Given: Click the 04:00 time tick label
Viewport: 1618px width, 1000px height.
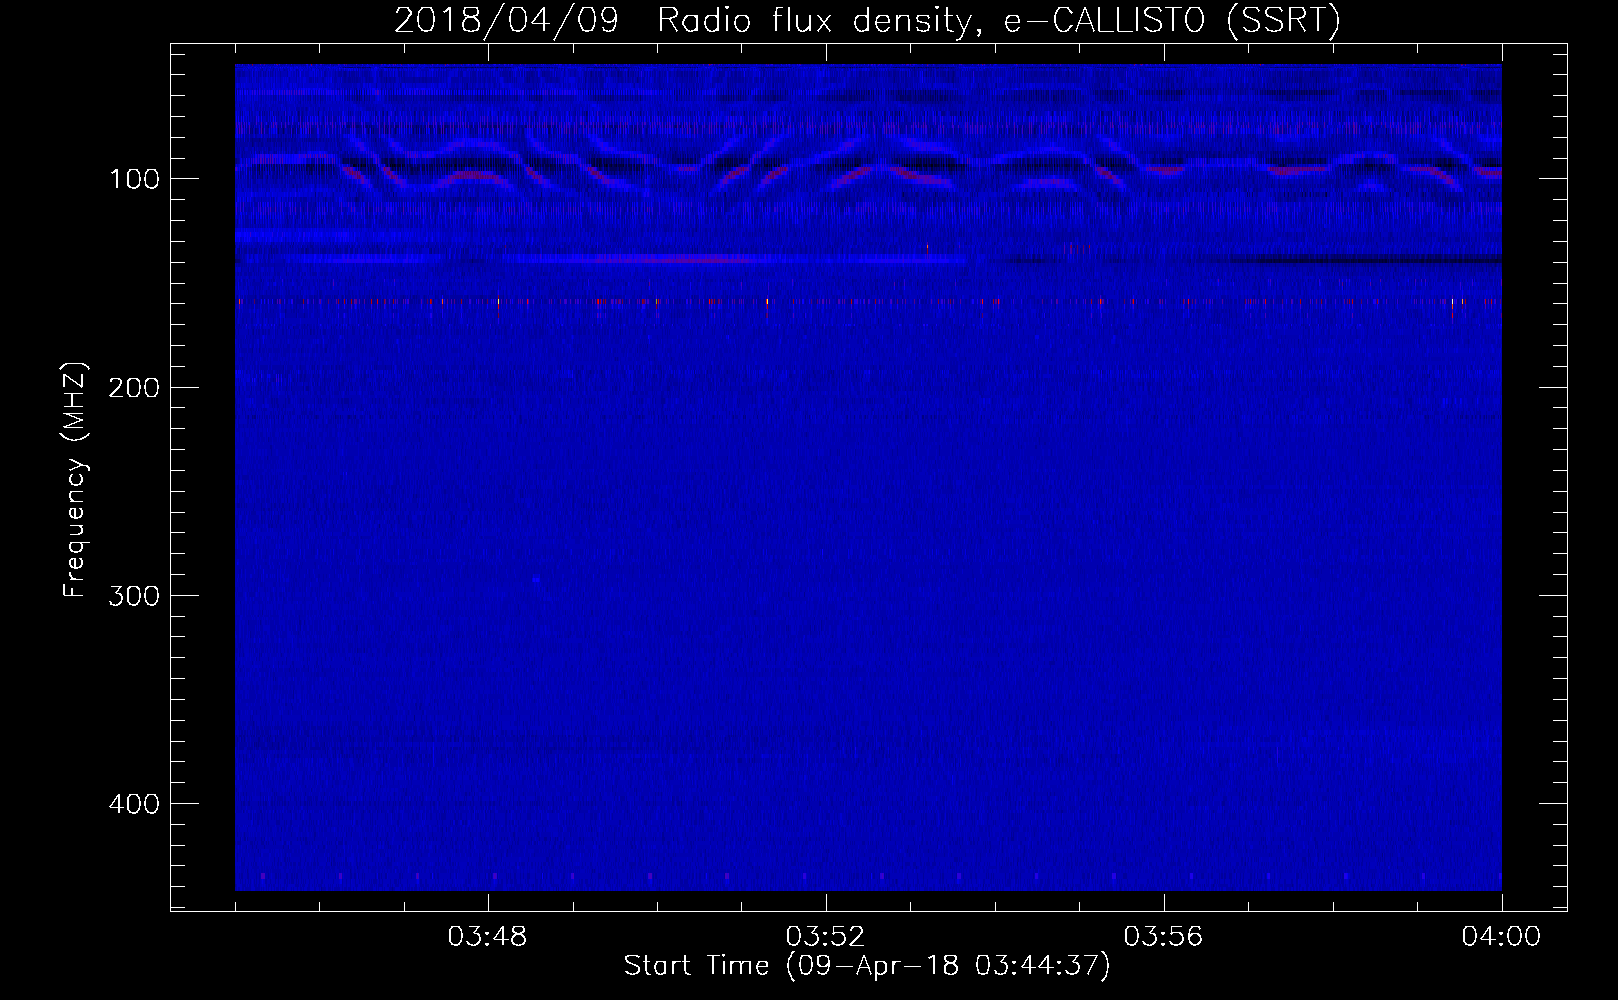Looking at the screenshot, I should click(1501, 937).
